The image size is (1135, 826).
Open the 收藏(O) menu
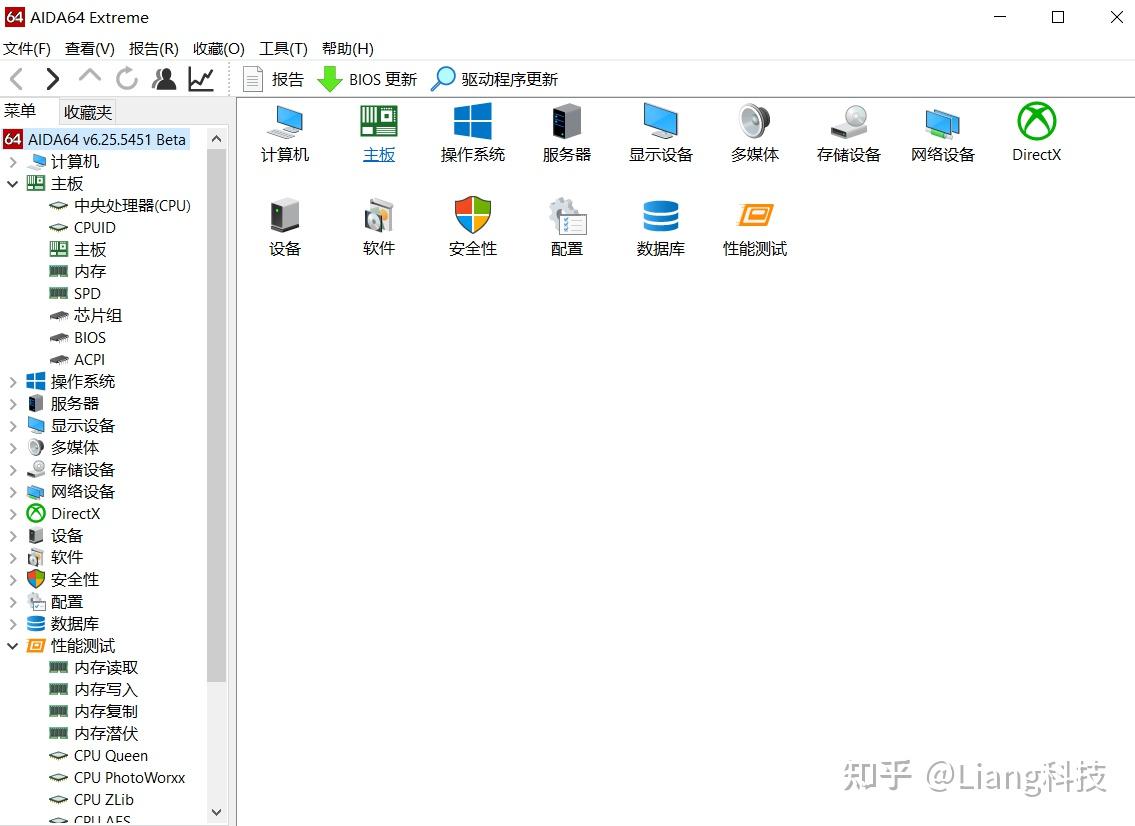point(219,49)
